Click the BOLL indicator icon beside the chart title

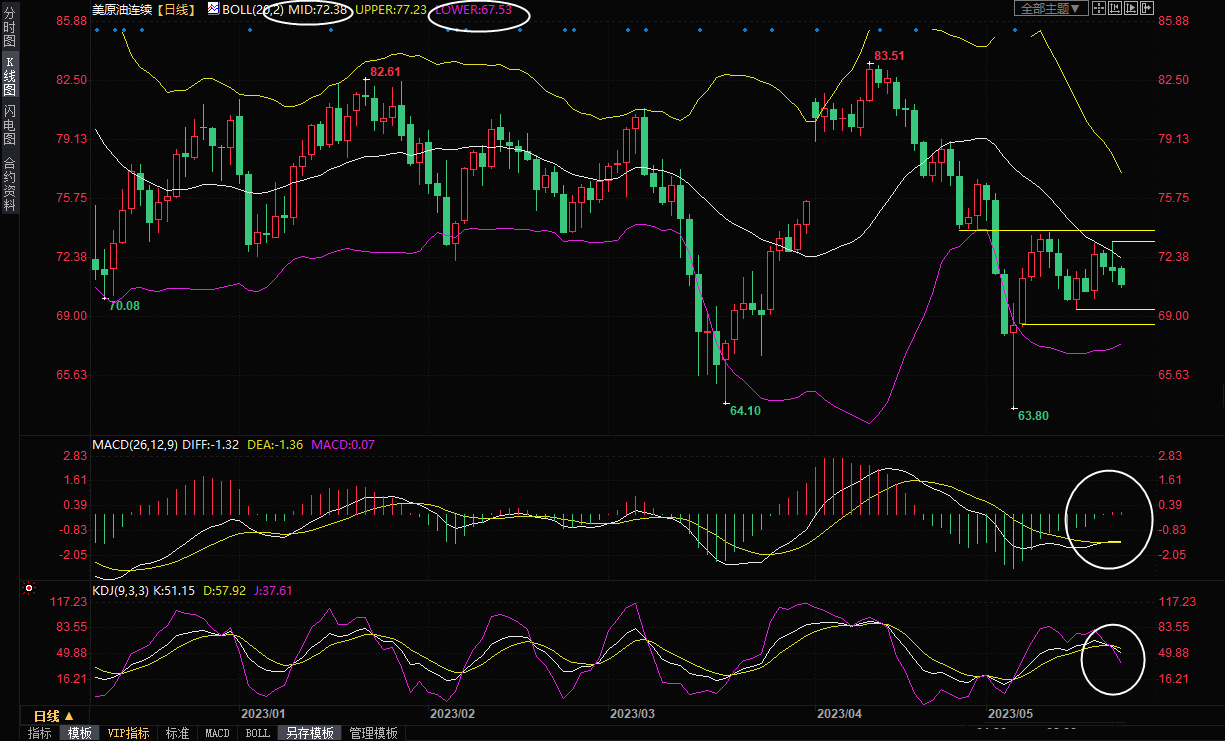point(213,8)
